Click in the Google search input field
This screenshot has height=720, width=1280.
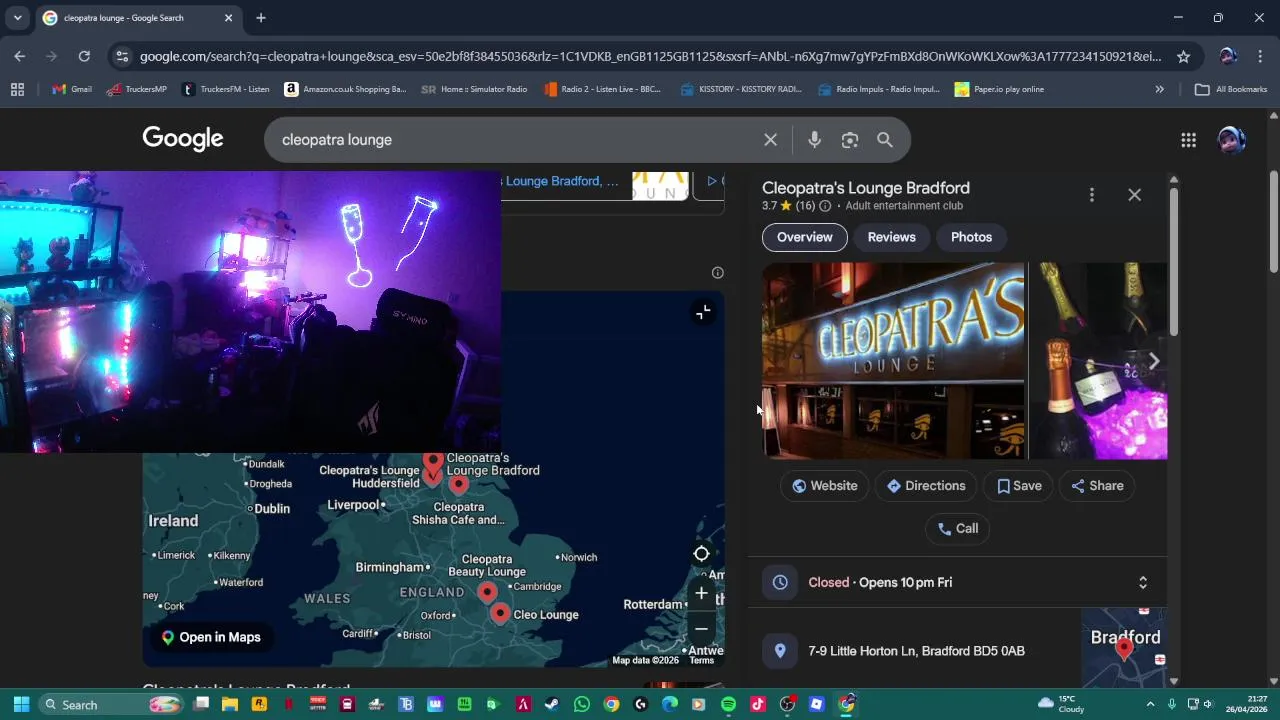[515, 140]
